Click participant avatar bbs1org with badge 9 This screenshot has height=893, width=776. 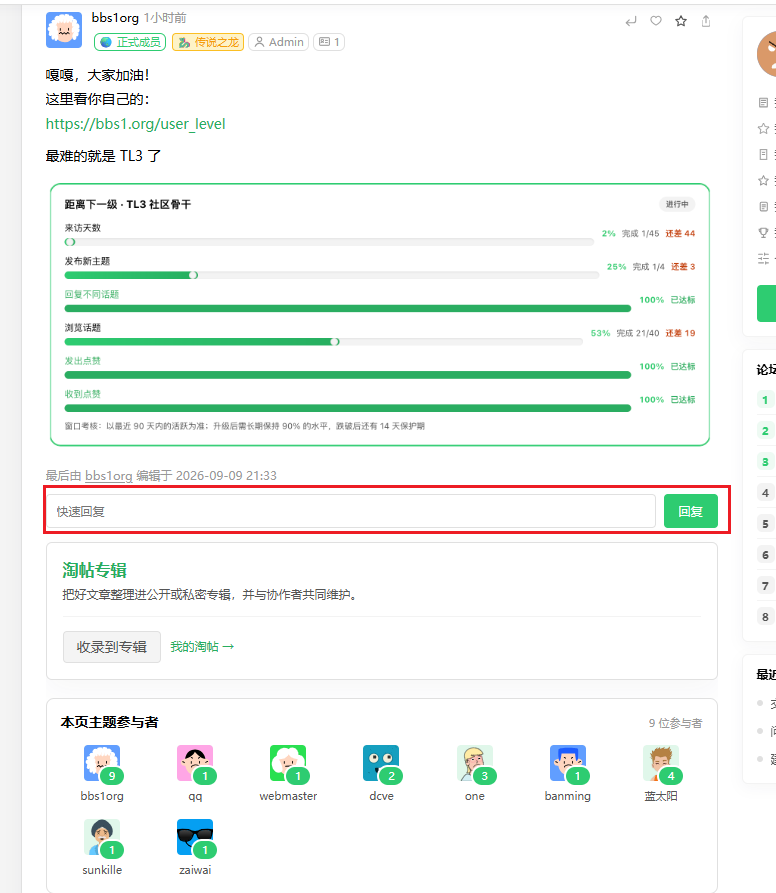[102, 763]
